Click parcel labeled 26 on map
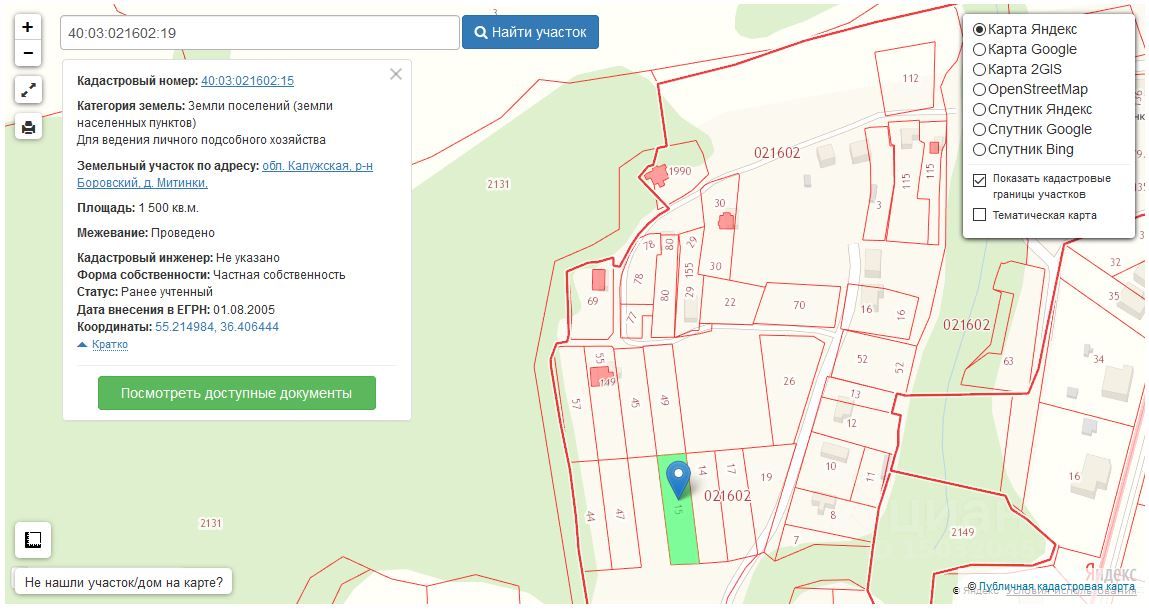Image resolution: width=1149 pixels, height=610 pixels. pyautogui.click(x=789, y=381)
